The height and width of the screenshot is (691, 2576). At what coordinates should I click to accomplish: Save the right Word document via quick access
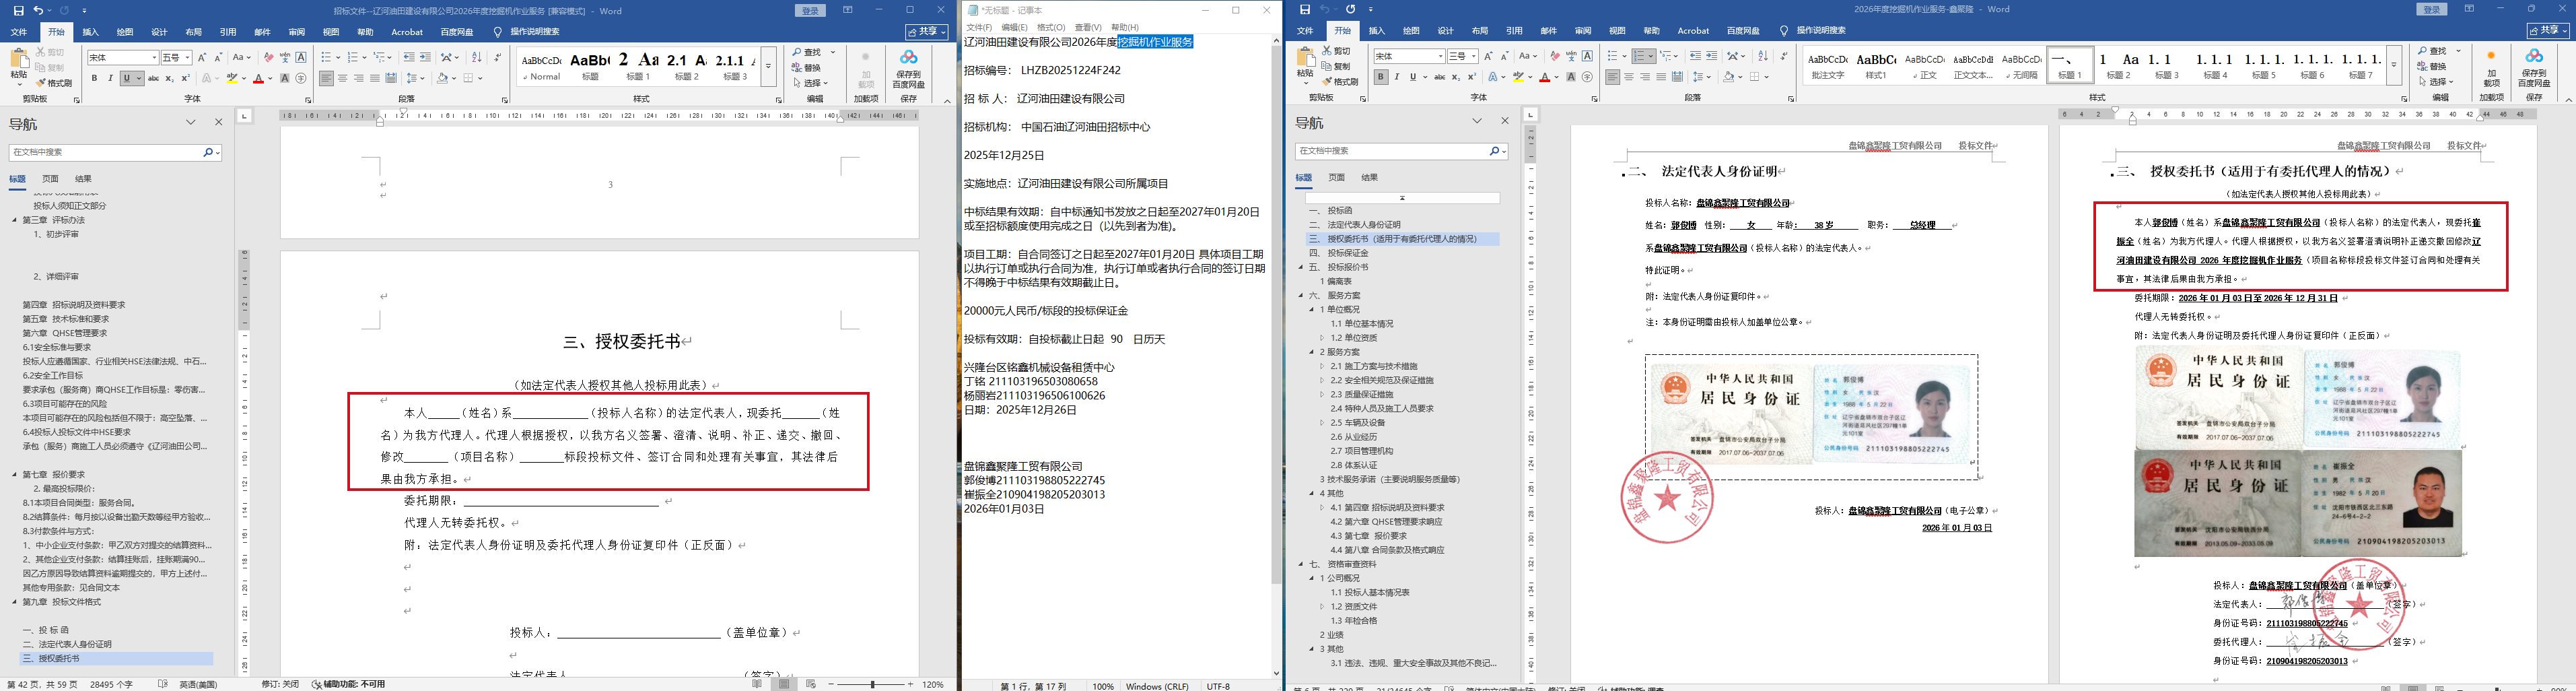pyautogui.click(x=1304, y=9)
